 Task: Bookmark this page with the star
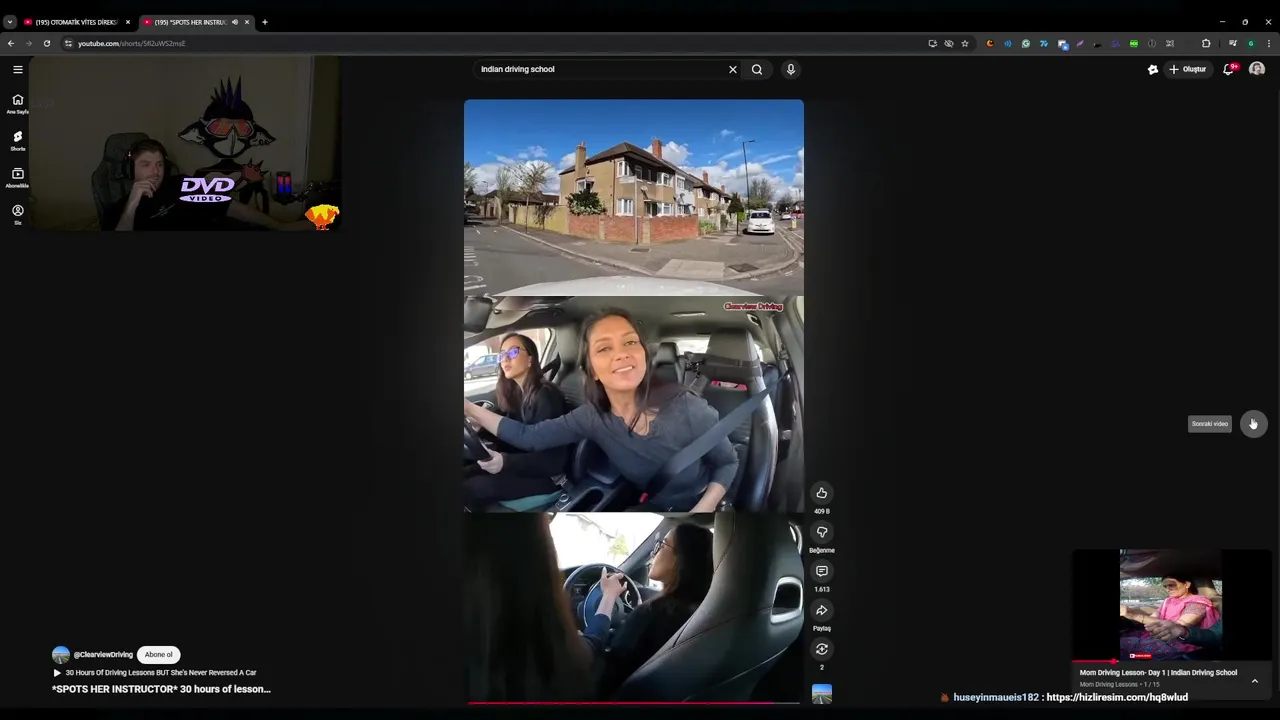click(964, 43)
